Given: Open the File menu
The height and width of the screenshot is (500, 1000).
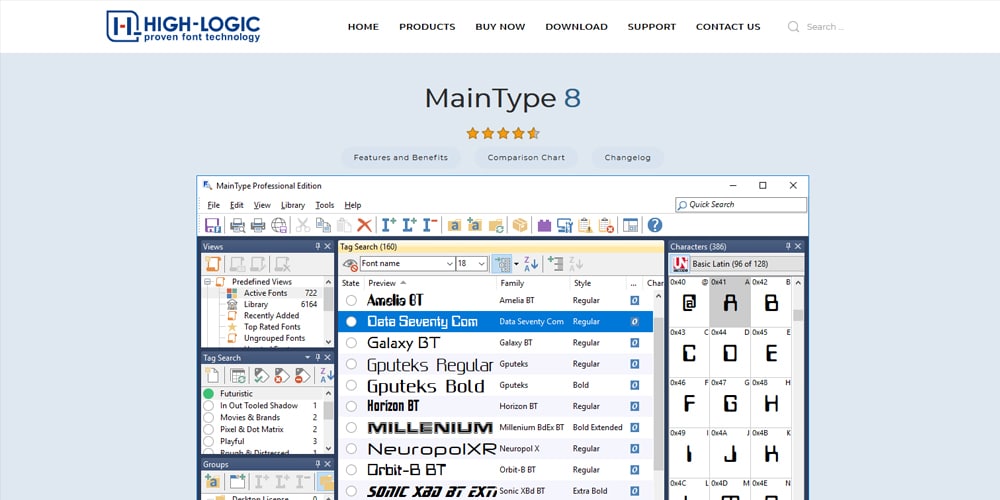Looking at the screenshot, I should pyautogui.click(x=214, y=205).
